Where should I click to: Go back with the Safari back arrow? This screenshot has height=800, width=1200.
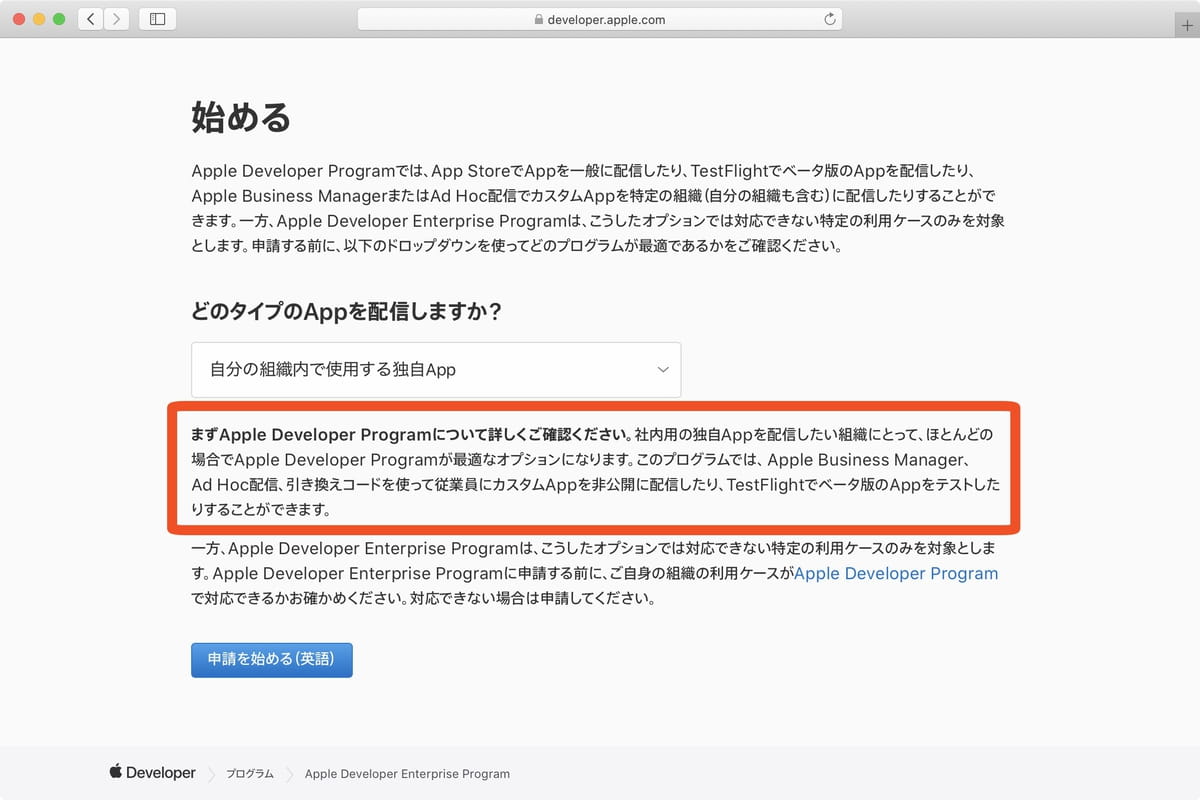pos(91,19)
